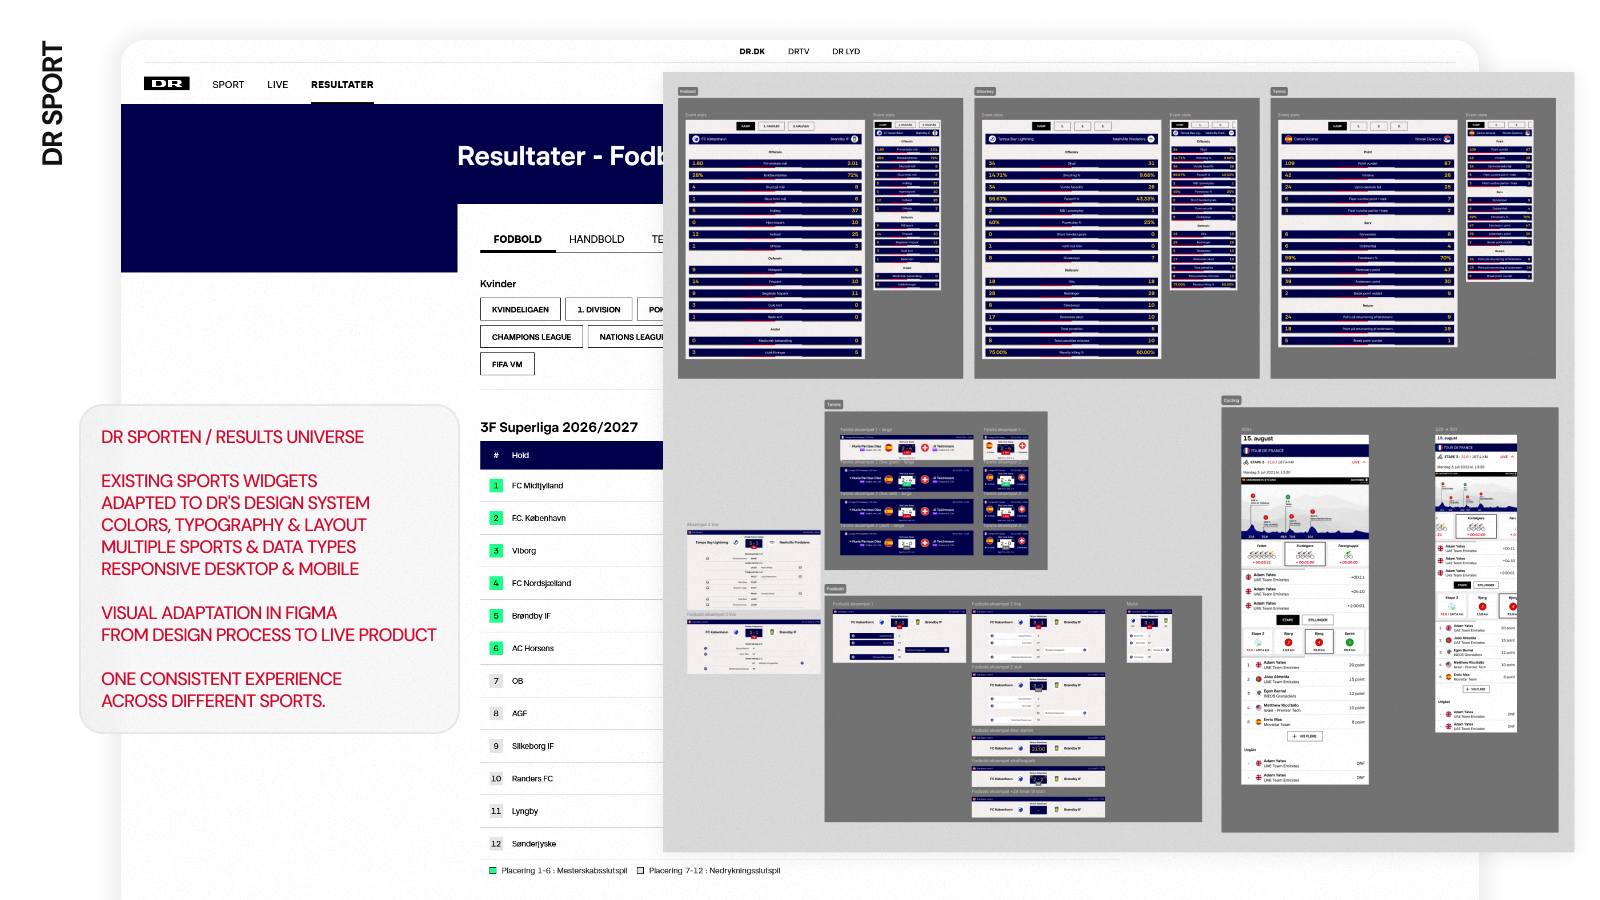The width and height of the screenshot is (1600, 900).
Task: Click the Brøndby IF row
Action: click(x=572, y=616)
